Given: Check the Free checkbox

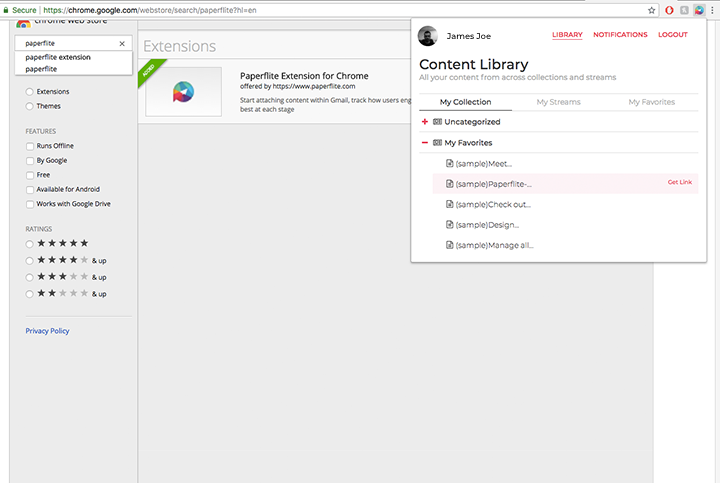Looking at the screenshot, I should [x=30, y=175].
